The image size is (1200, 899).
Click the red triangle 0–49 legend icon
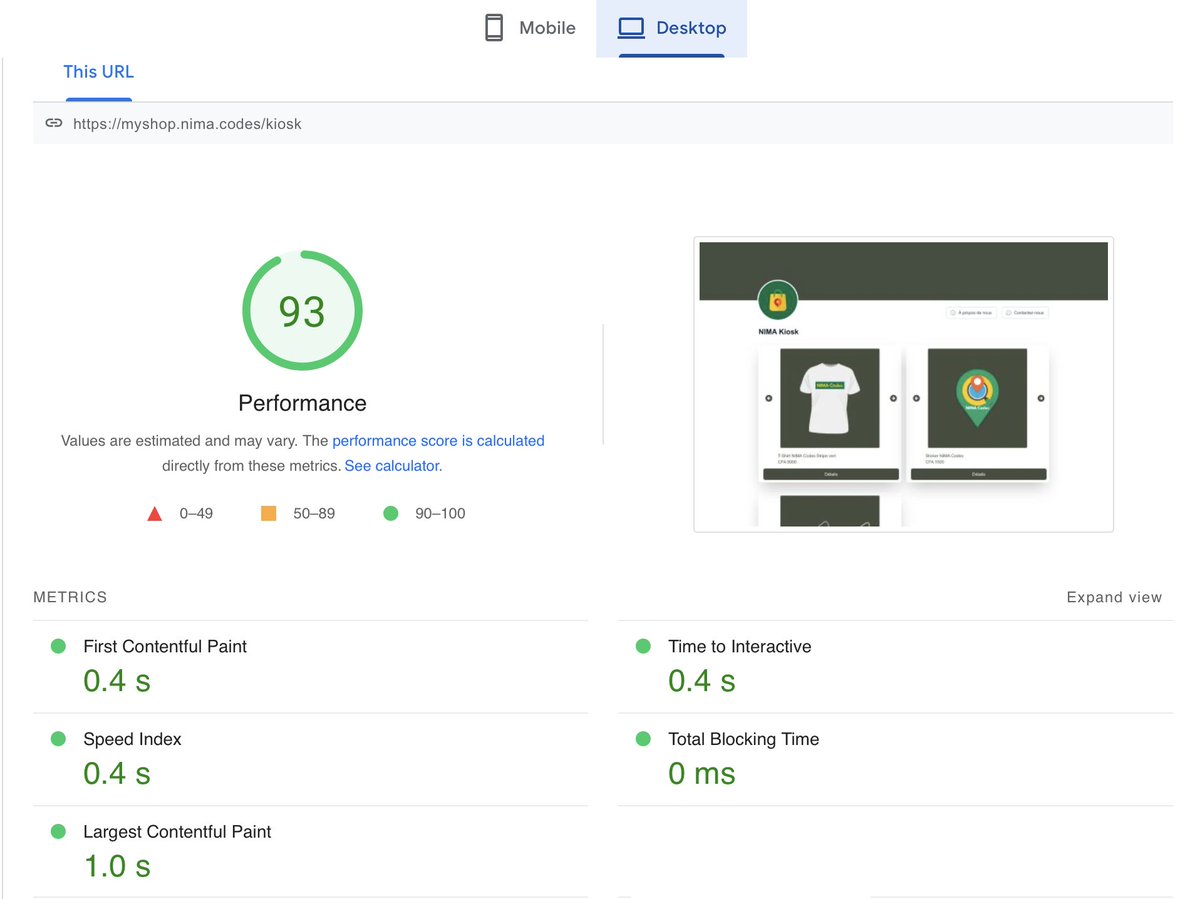click(x=154, y=514)
